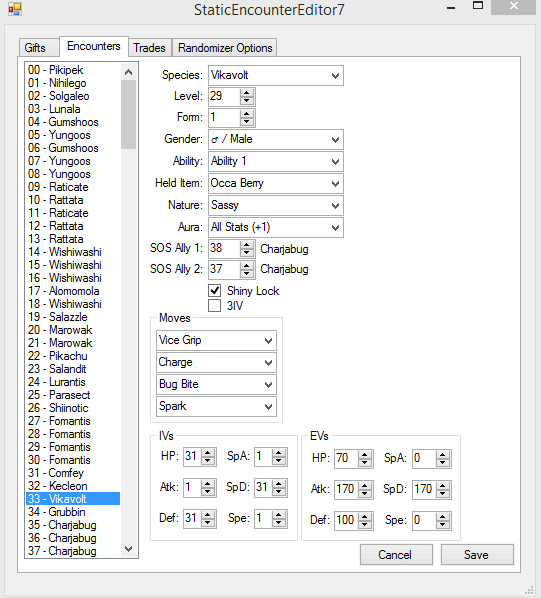Select list entry 24 - Lurantis
Viewport: 541px width, 598px height.
(72, 382)
